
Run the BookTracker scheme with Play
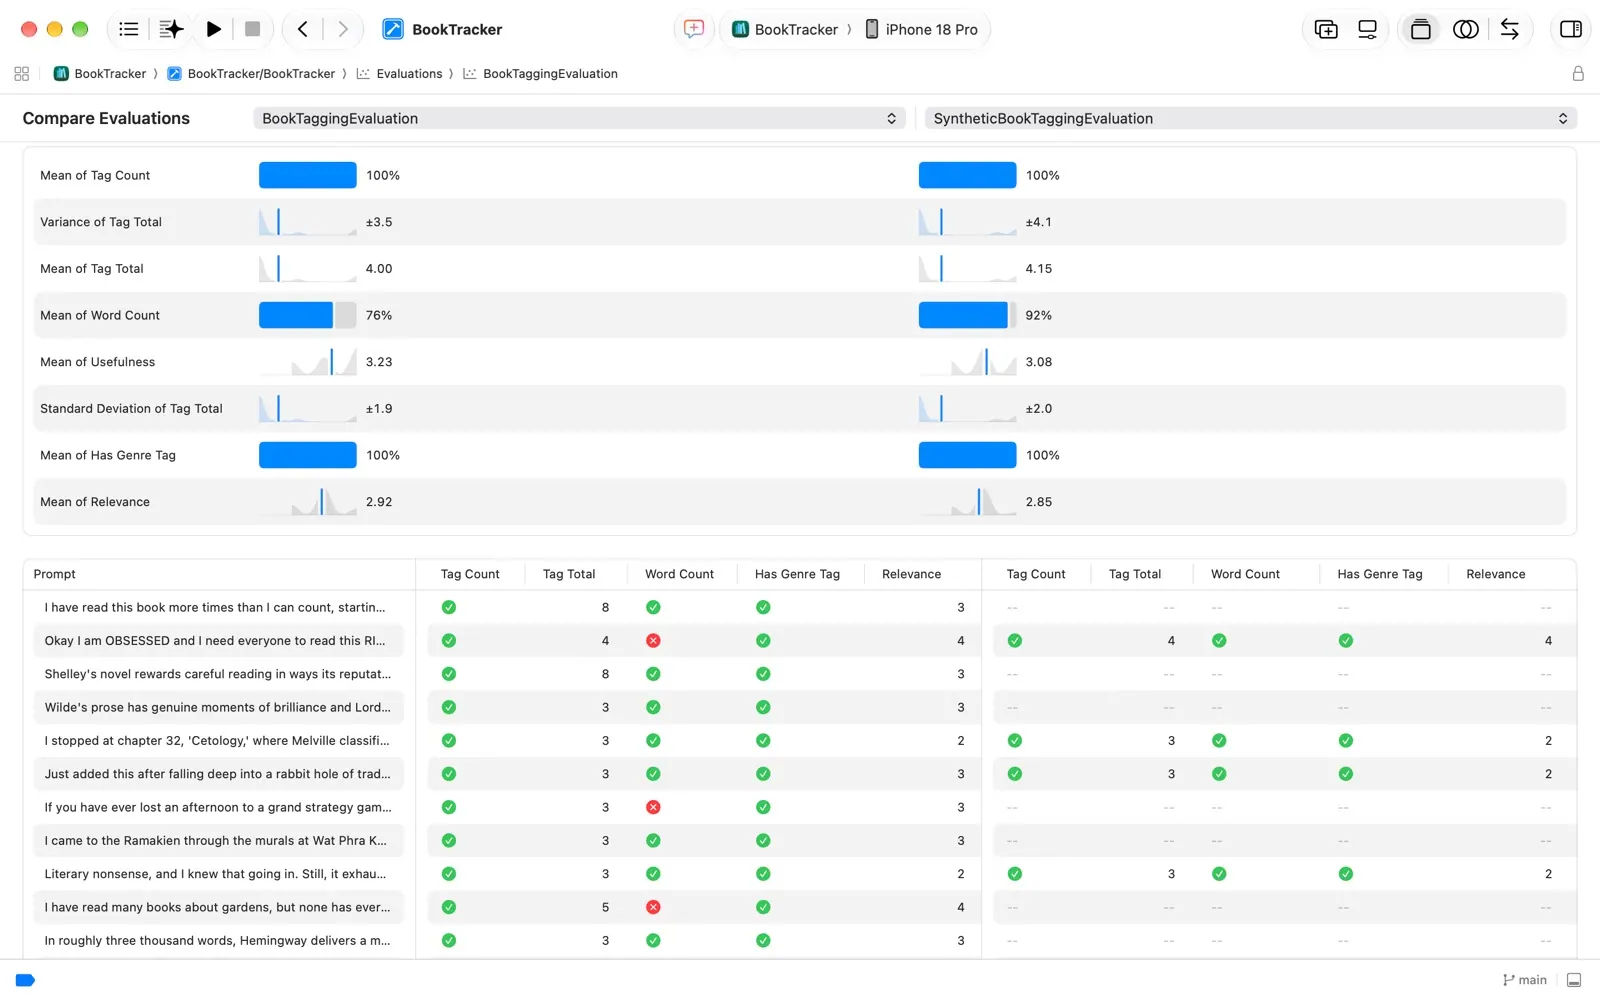point(213,29)
